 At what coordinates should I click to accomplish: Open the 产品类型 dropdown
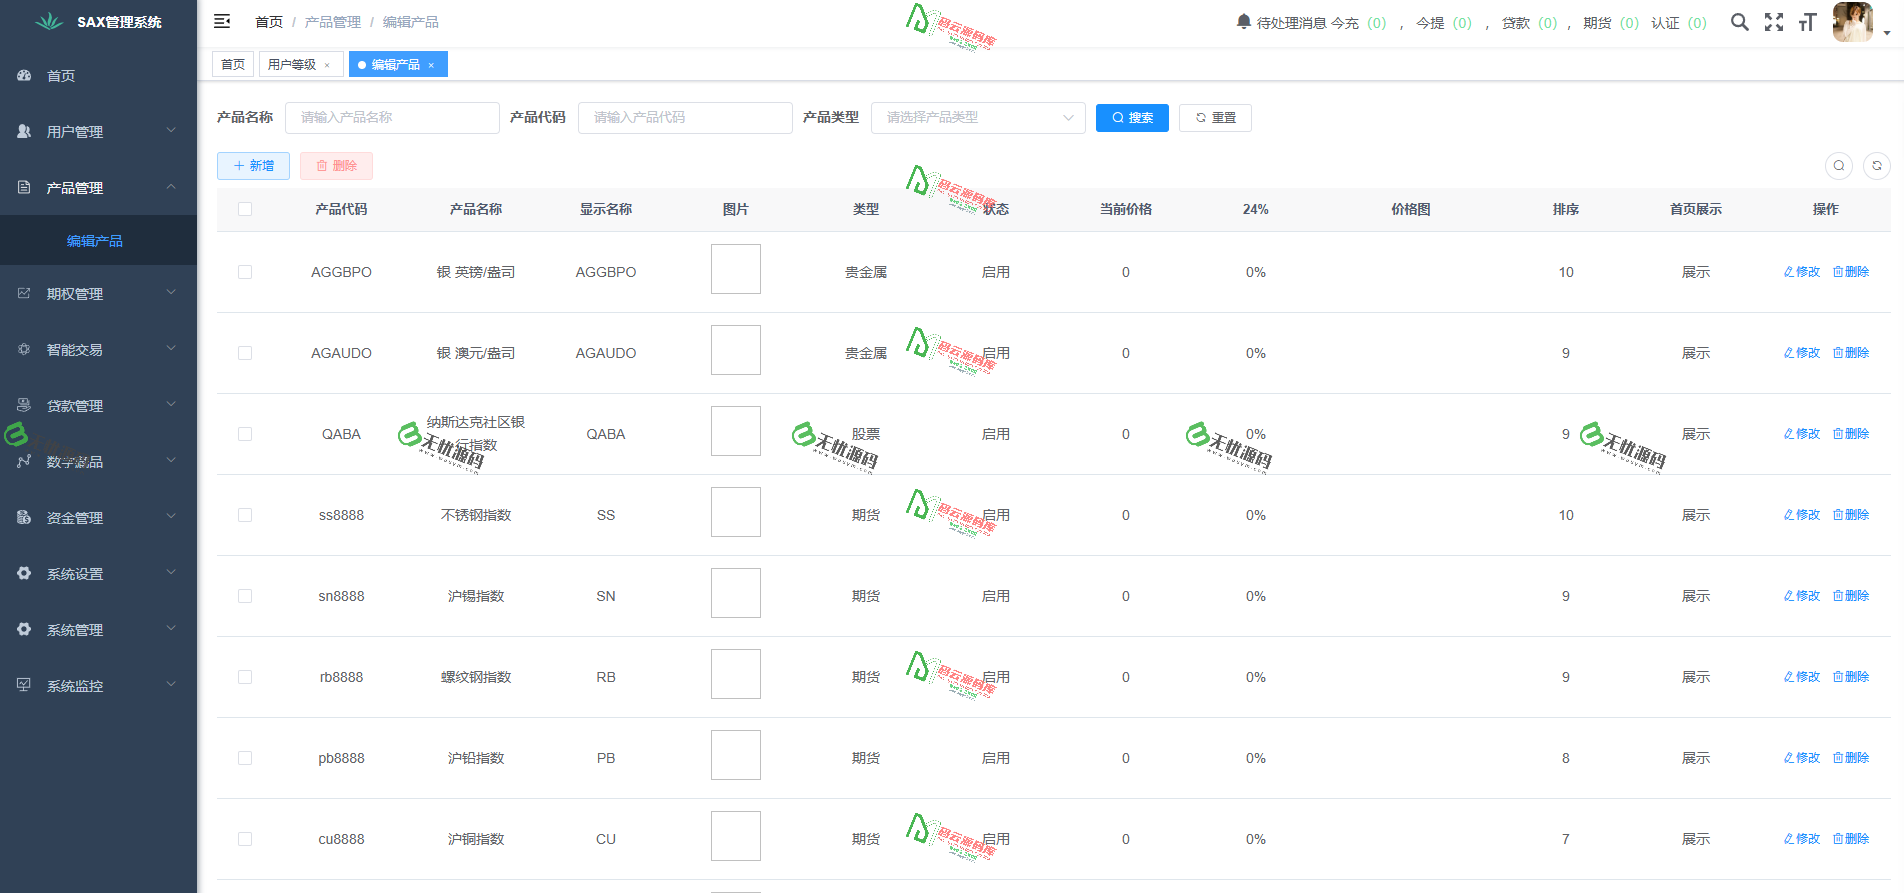977,118
